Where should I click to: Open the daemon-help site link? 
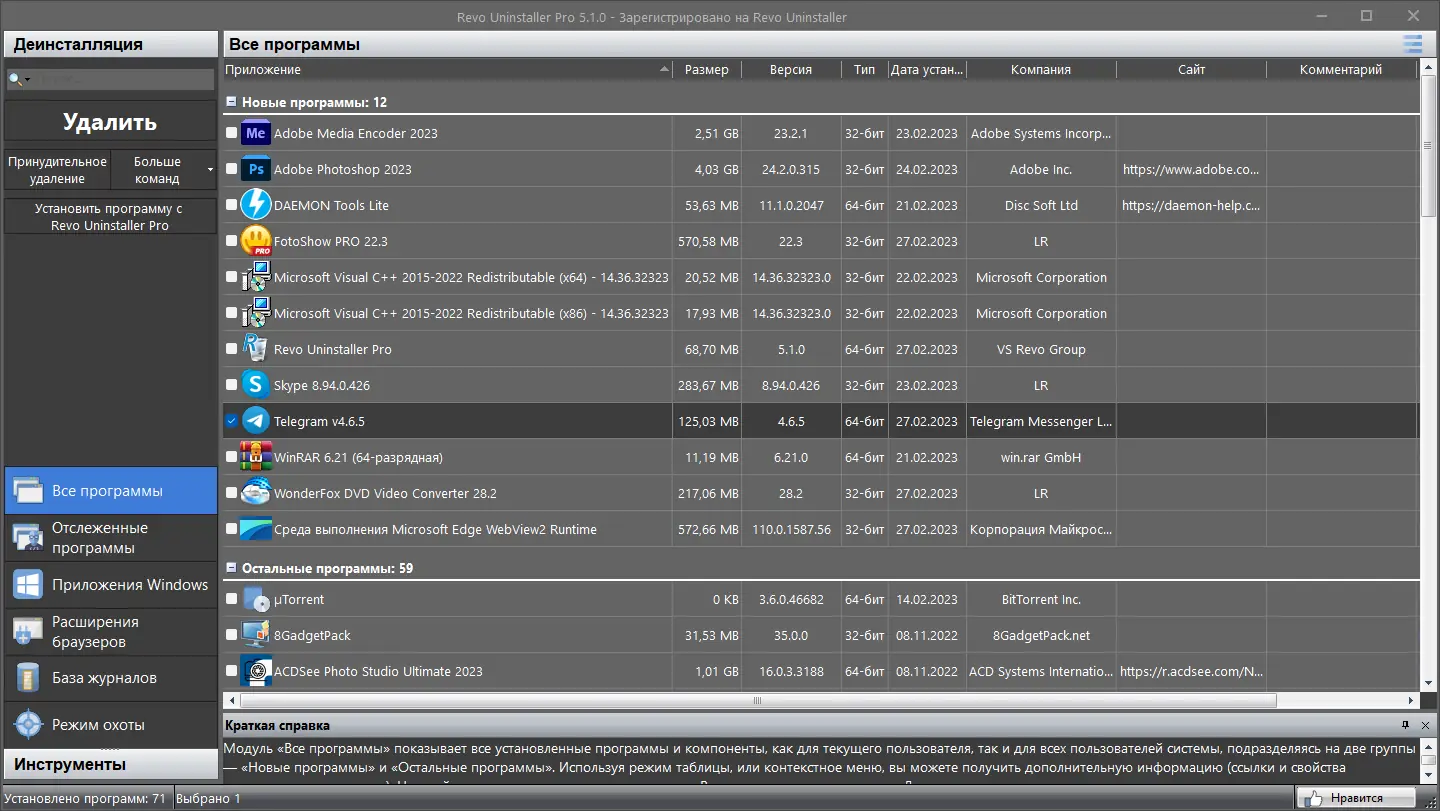(x=1191, y=205)
